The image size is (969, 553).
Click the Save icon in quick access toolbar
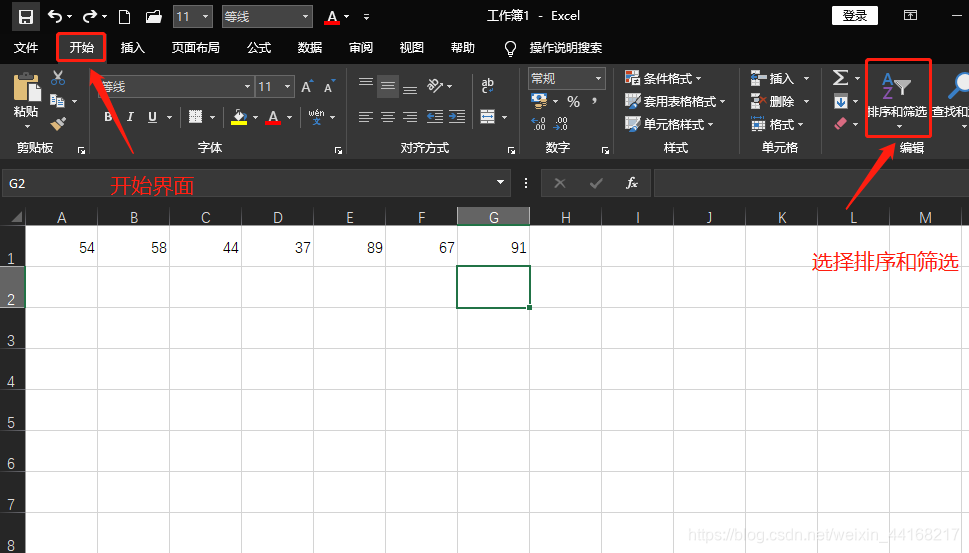25,17
